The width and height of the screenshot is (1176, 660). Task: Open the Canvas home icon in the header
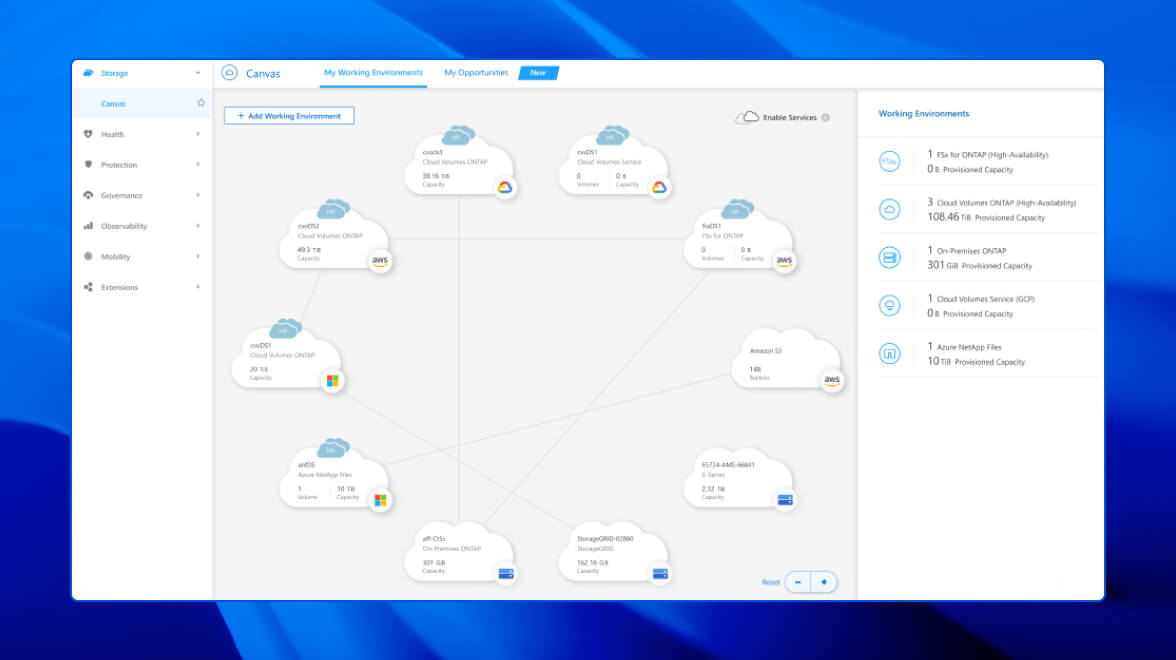pyautogui.click(x=231, y=73)
